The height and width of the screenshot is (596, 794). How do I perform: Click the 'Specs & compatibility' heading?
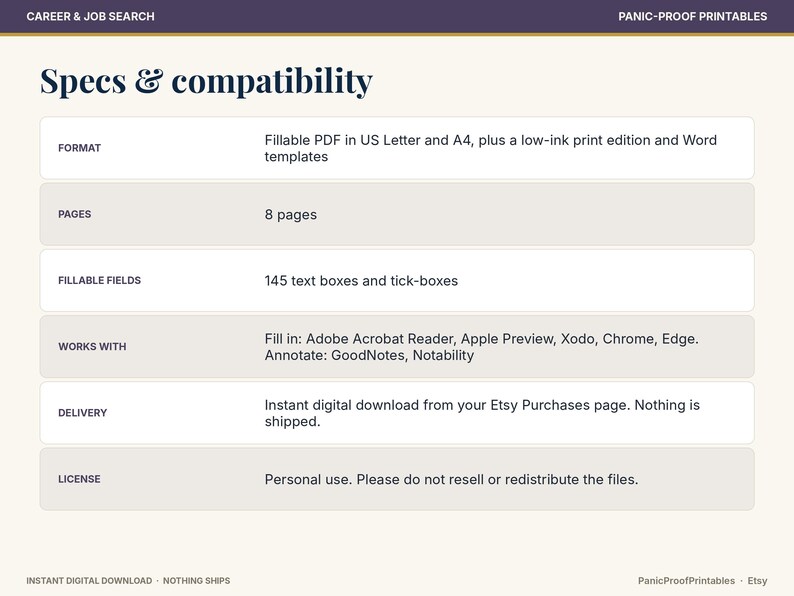pos(206,81)
